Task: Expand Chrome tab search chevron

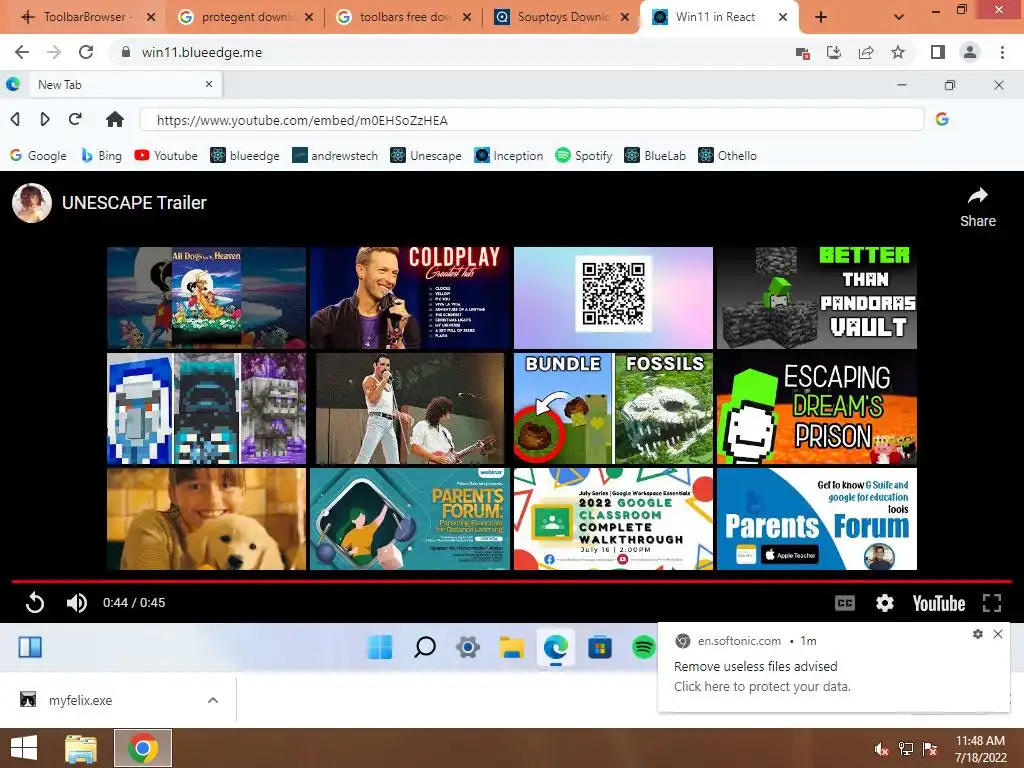Action: point(899,18)
